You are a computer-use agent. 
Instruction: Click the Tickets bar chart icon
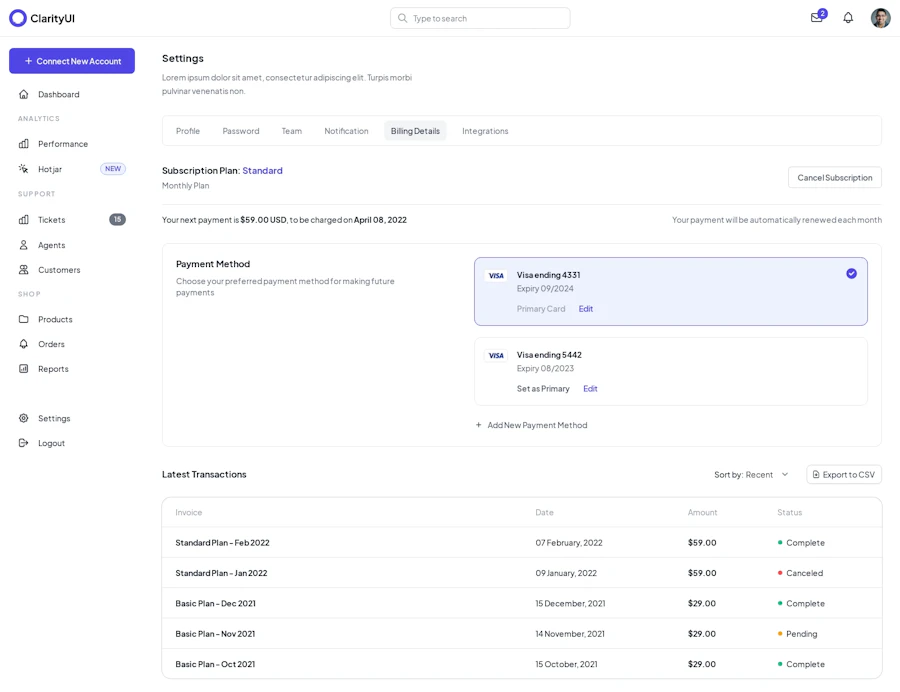pyautogui.click(x=24, y=219)
